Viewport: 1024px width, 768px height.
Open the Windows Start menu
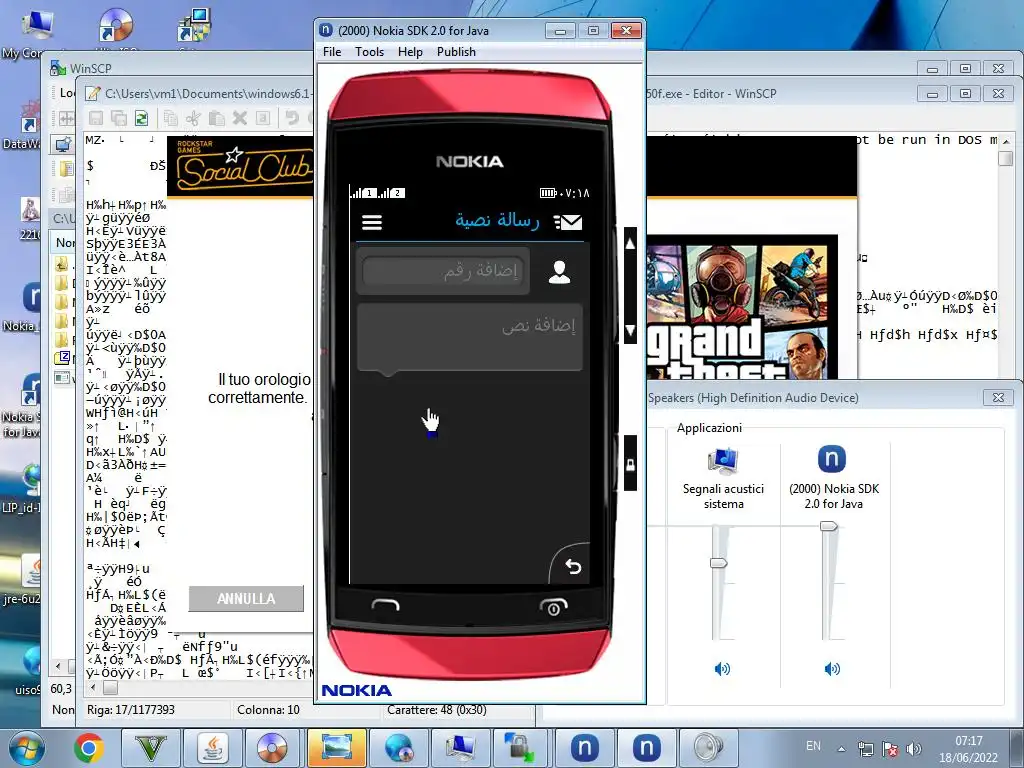point(27,748)
